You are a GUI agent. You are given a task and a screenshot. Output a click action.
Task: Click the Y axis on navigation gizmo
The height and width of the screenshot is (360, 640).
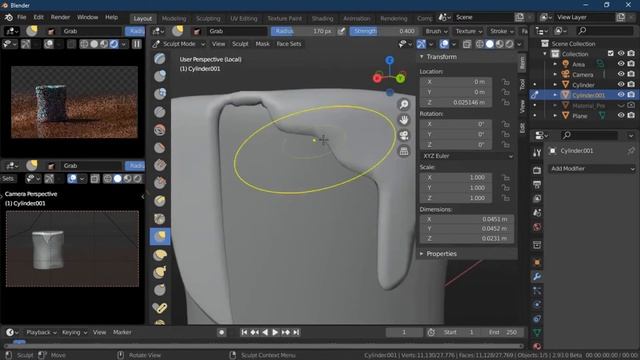[x=401, y=78]
